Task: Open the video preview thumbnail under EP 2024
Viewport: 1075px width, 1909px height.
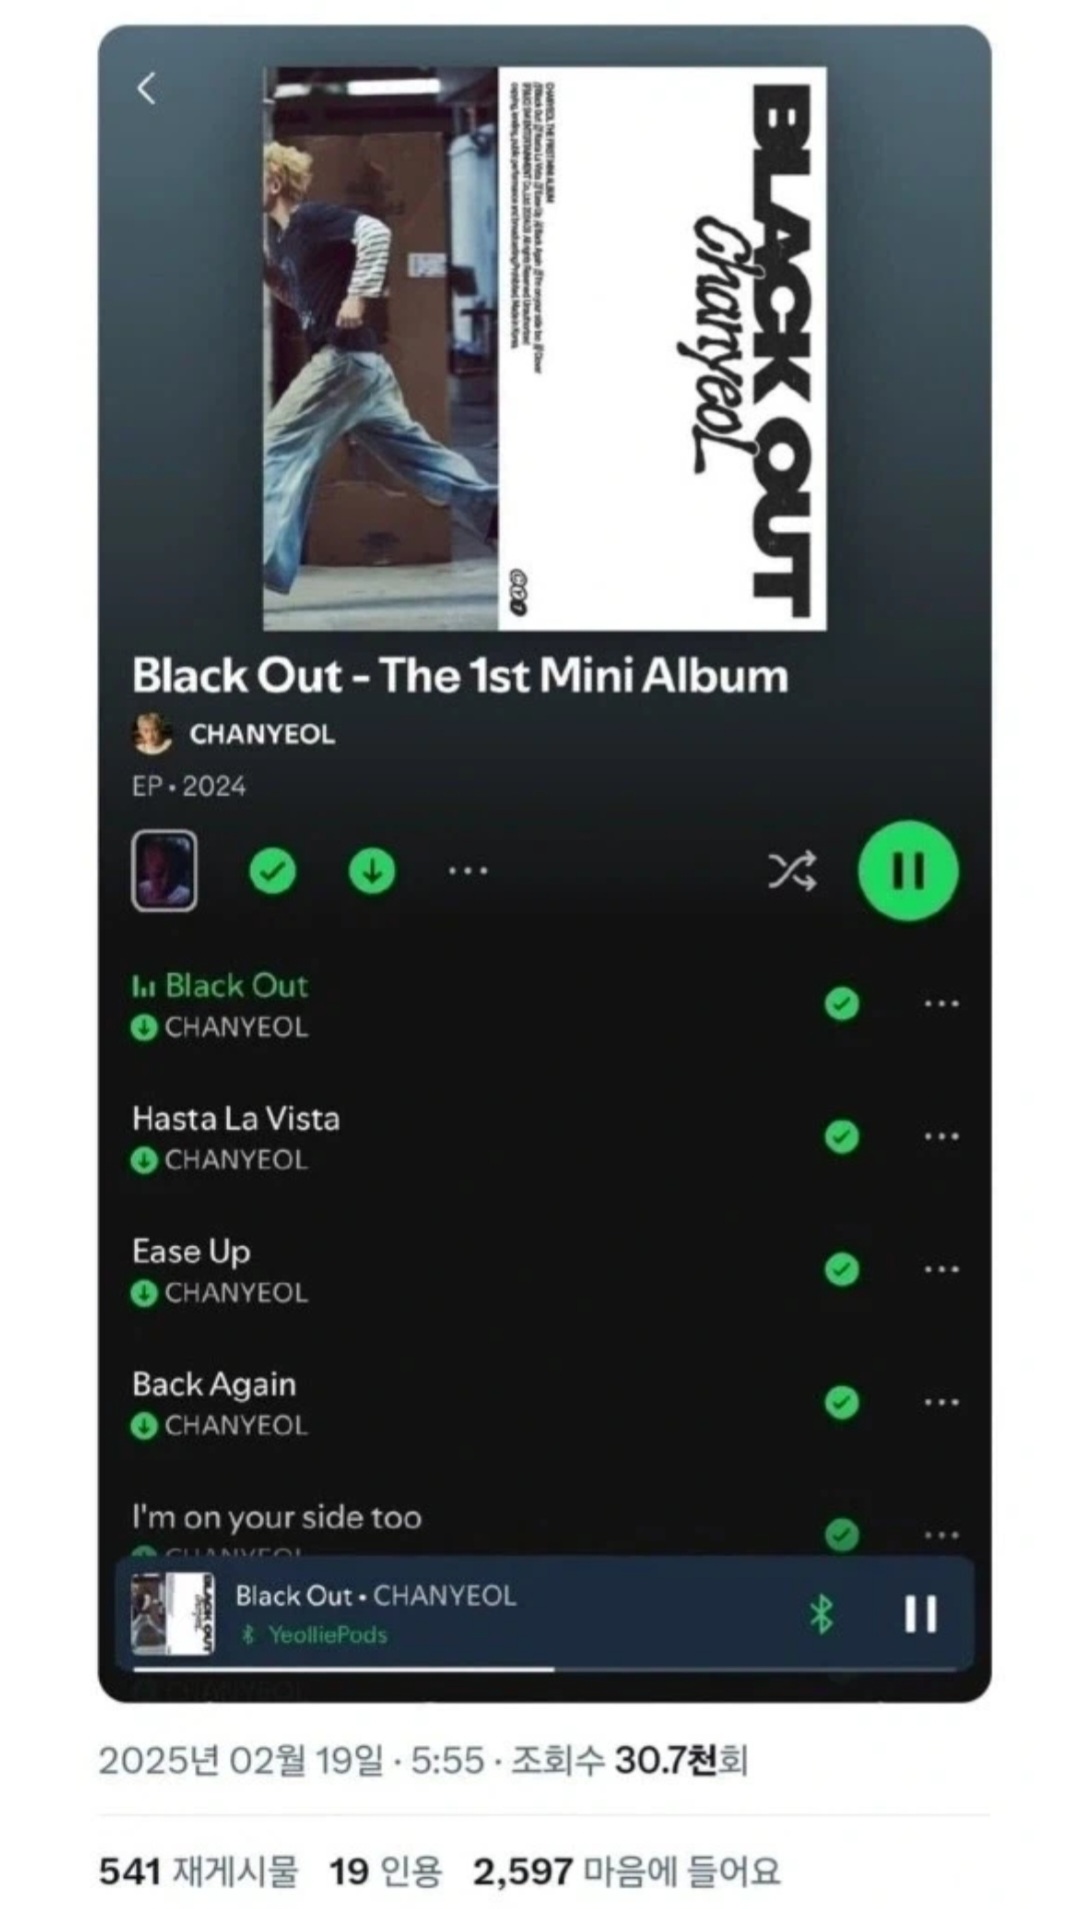Action: click(x=165, y=870)
